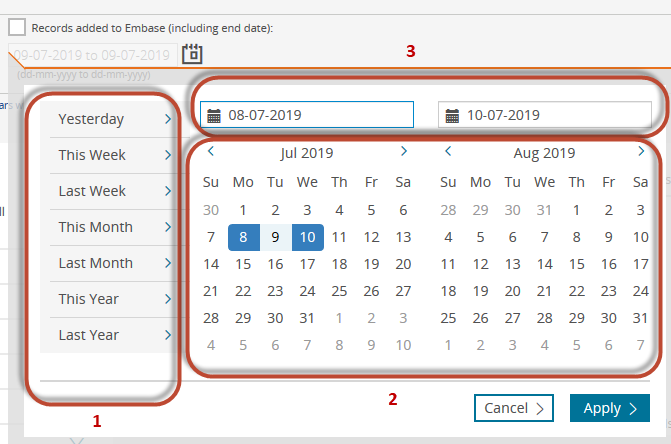This screenshot has height=444, width=671.
Task: Go to next month from Jul 2019
Action: 403,152
